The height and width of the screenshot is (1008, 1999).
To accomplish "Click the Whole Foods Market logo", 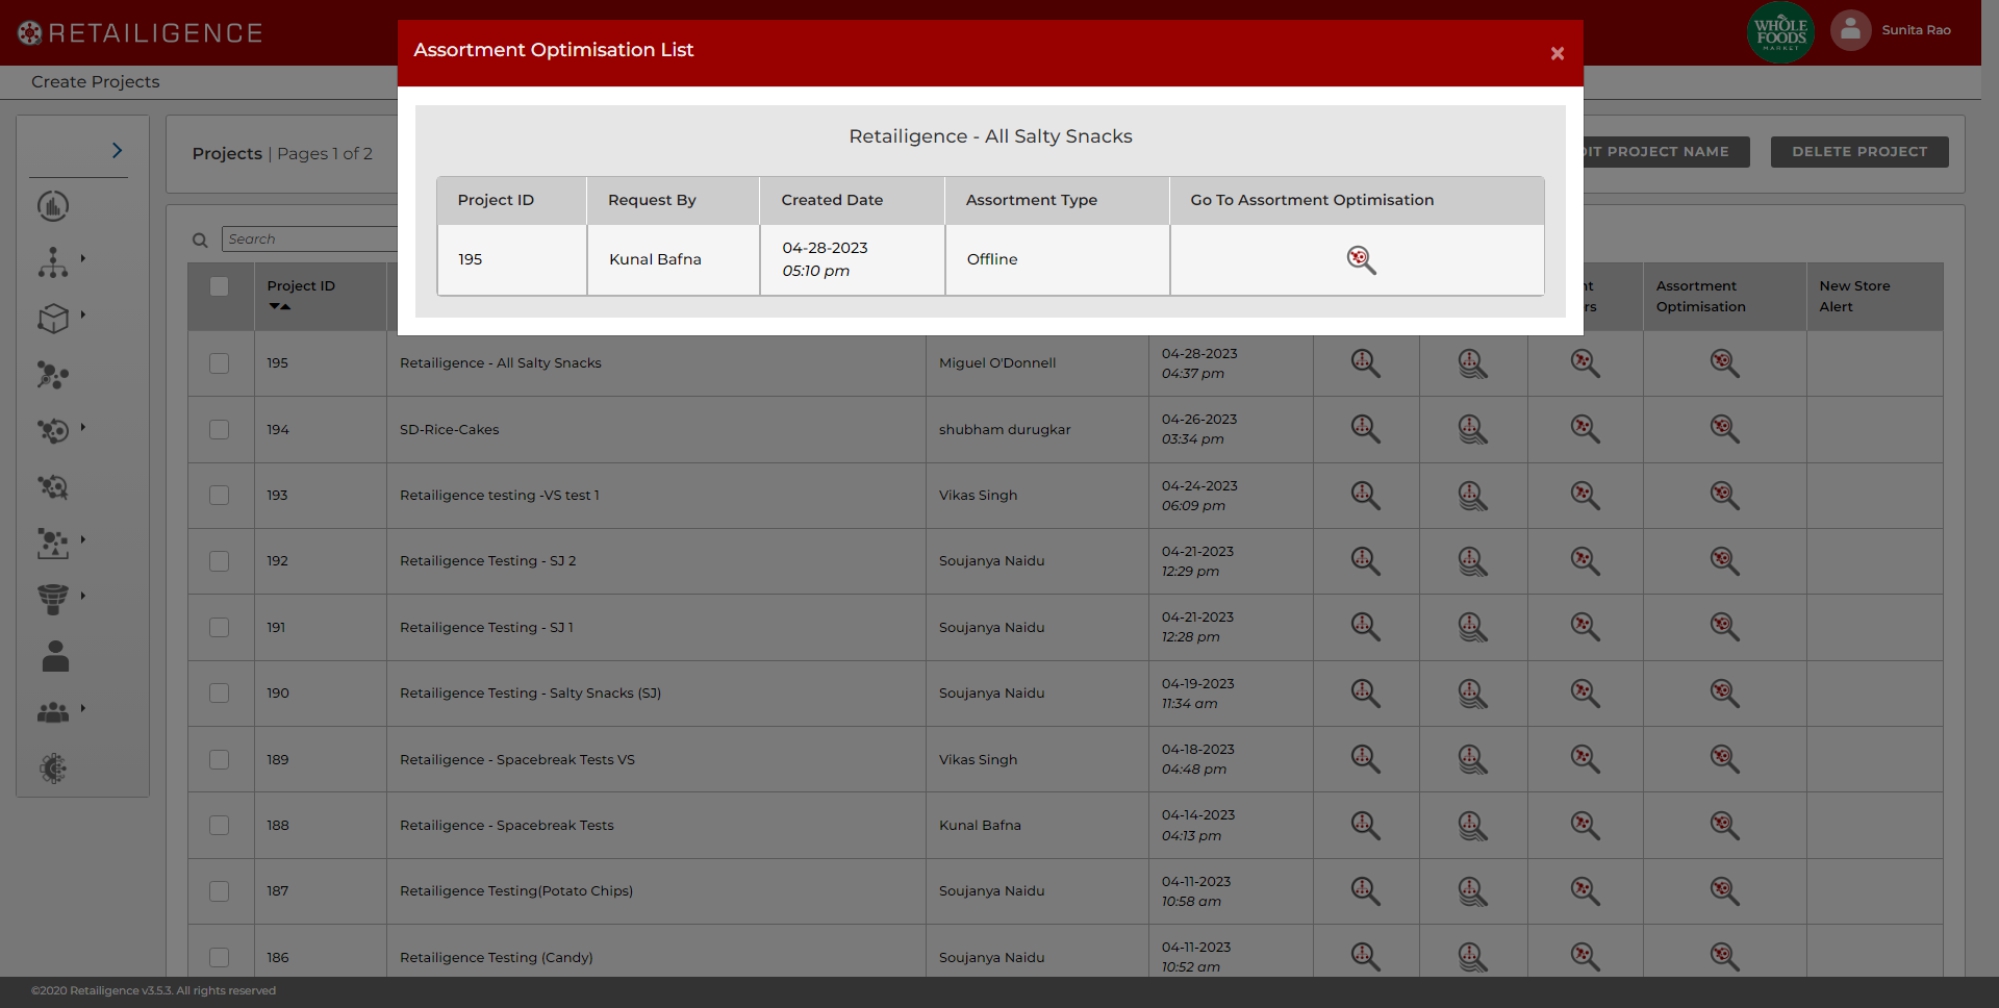I will point(1780,32).
